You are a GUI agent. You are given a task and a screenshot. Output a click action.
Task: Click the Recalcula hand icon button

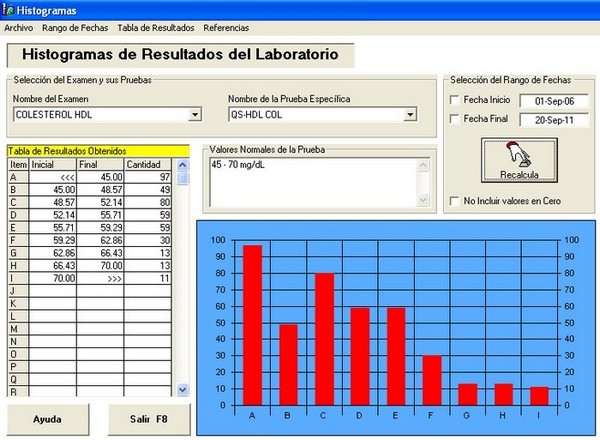tap(519, 160)
